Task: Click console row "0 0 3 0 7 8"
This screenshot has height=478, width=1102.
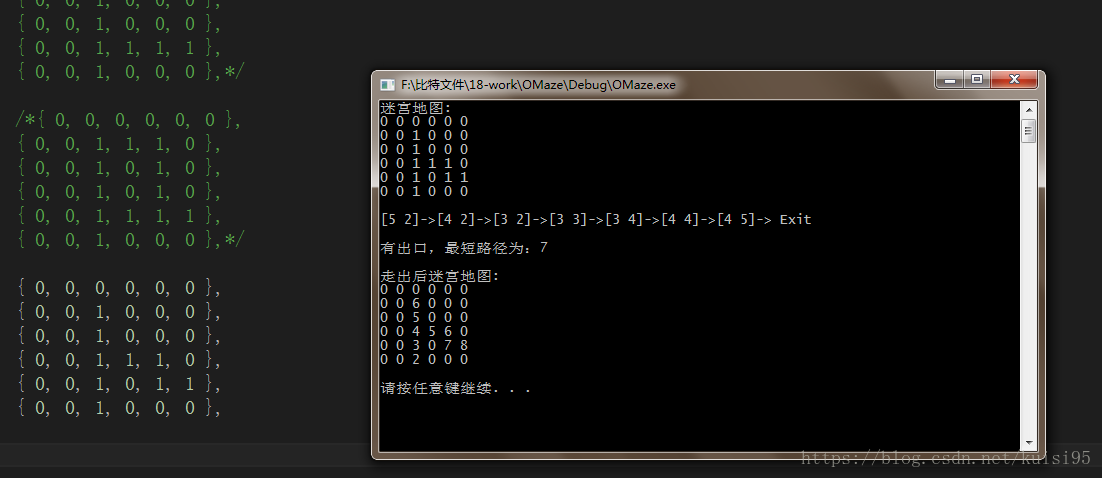Action: click(x=424, y=345)
